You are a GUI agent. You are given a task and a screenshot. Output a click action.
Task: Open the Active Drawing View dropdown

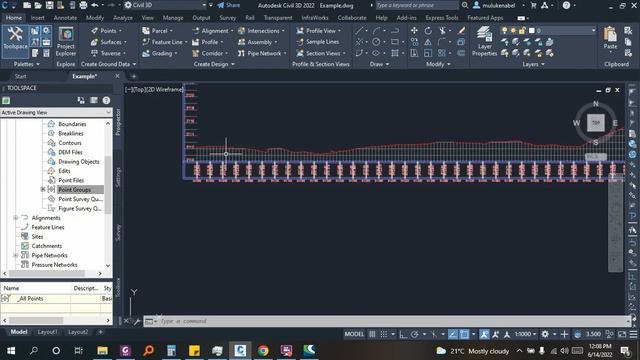tap(56, 112)
